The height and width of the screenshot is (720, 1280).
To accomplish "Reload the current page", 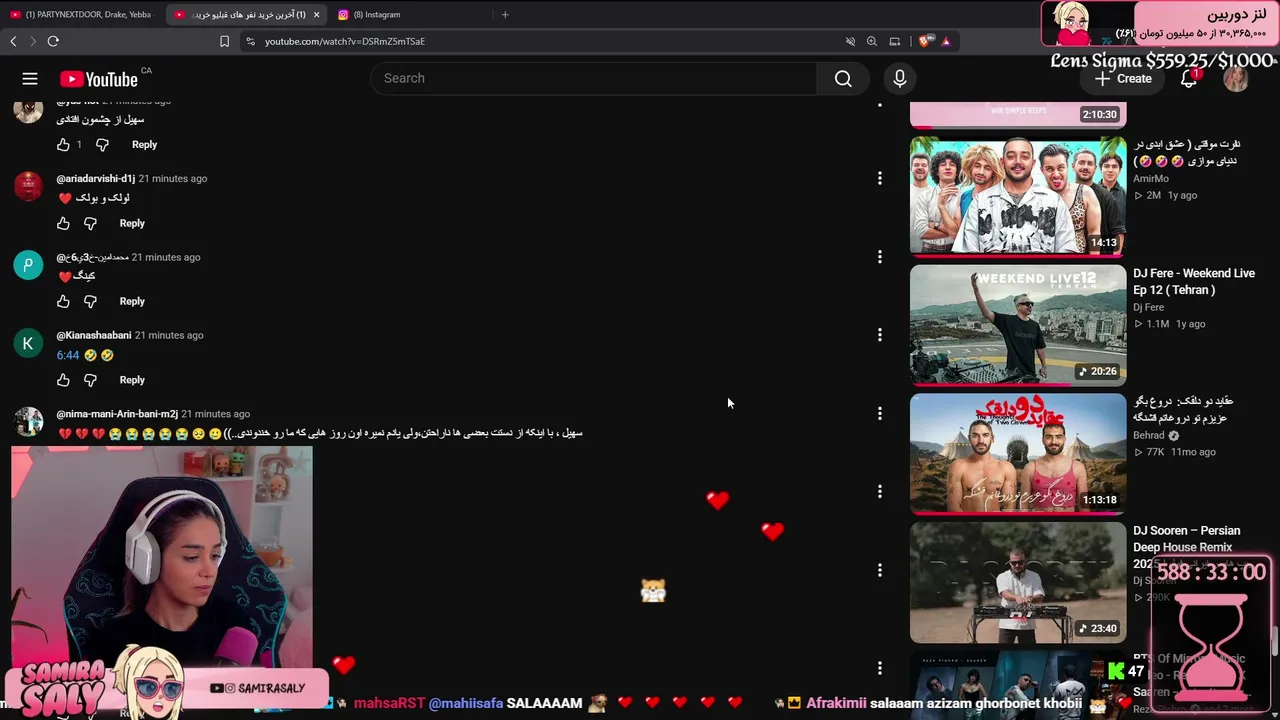I will [x=53, y=41].
